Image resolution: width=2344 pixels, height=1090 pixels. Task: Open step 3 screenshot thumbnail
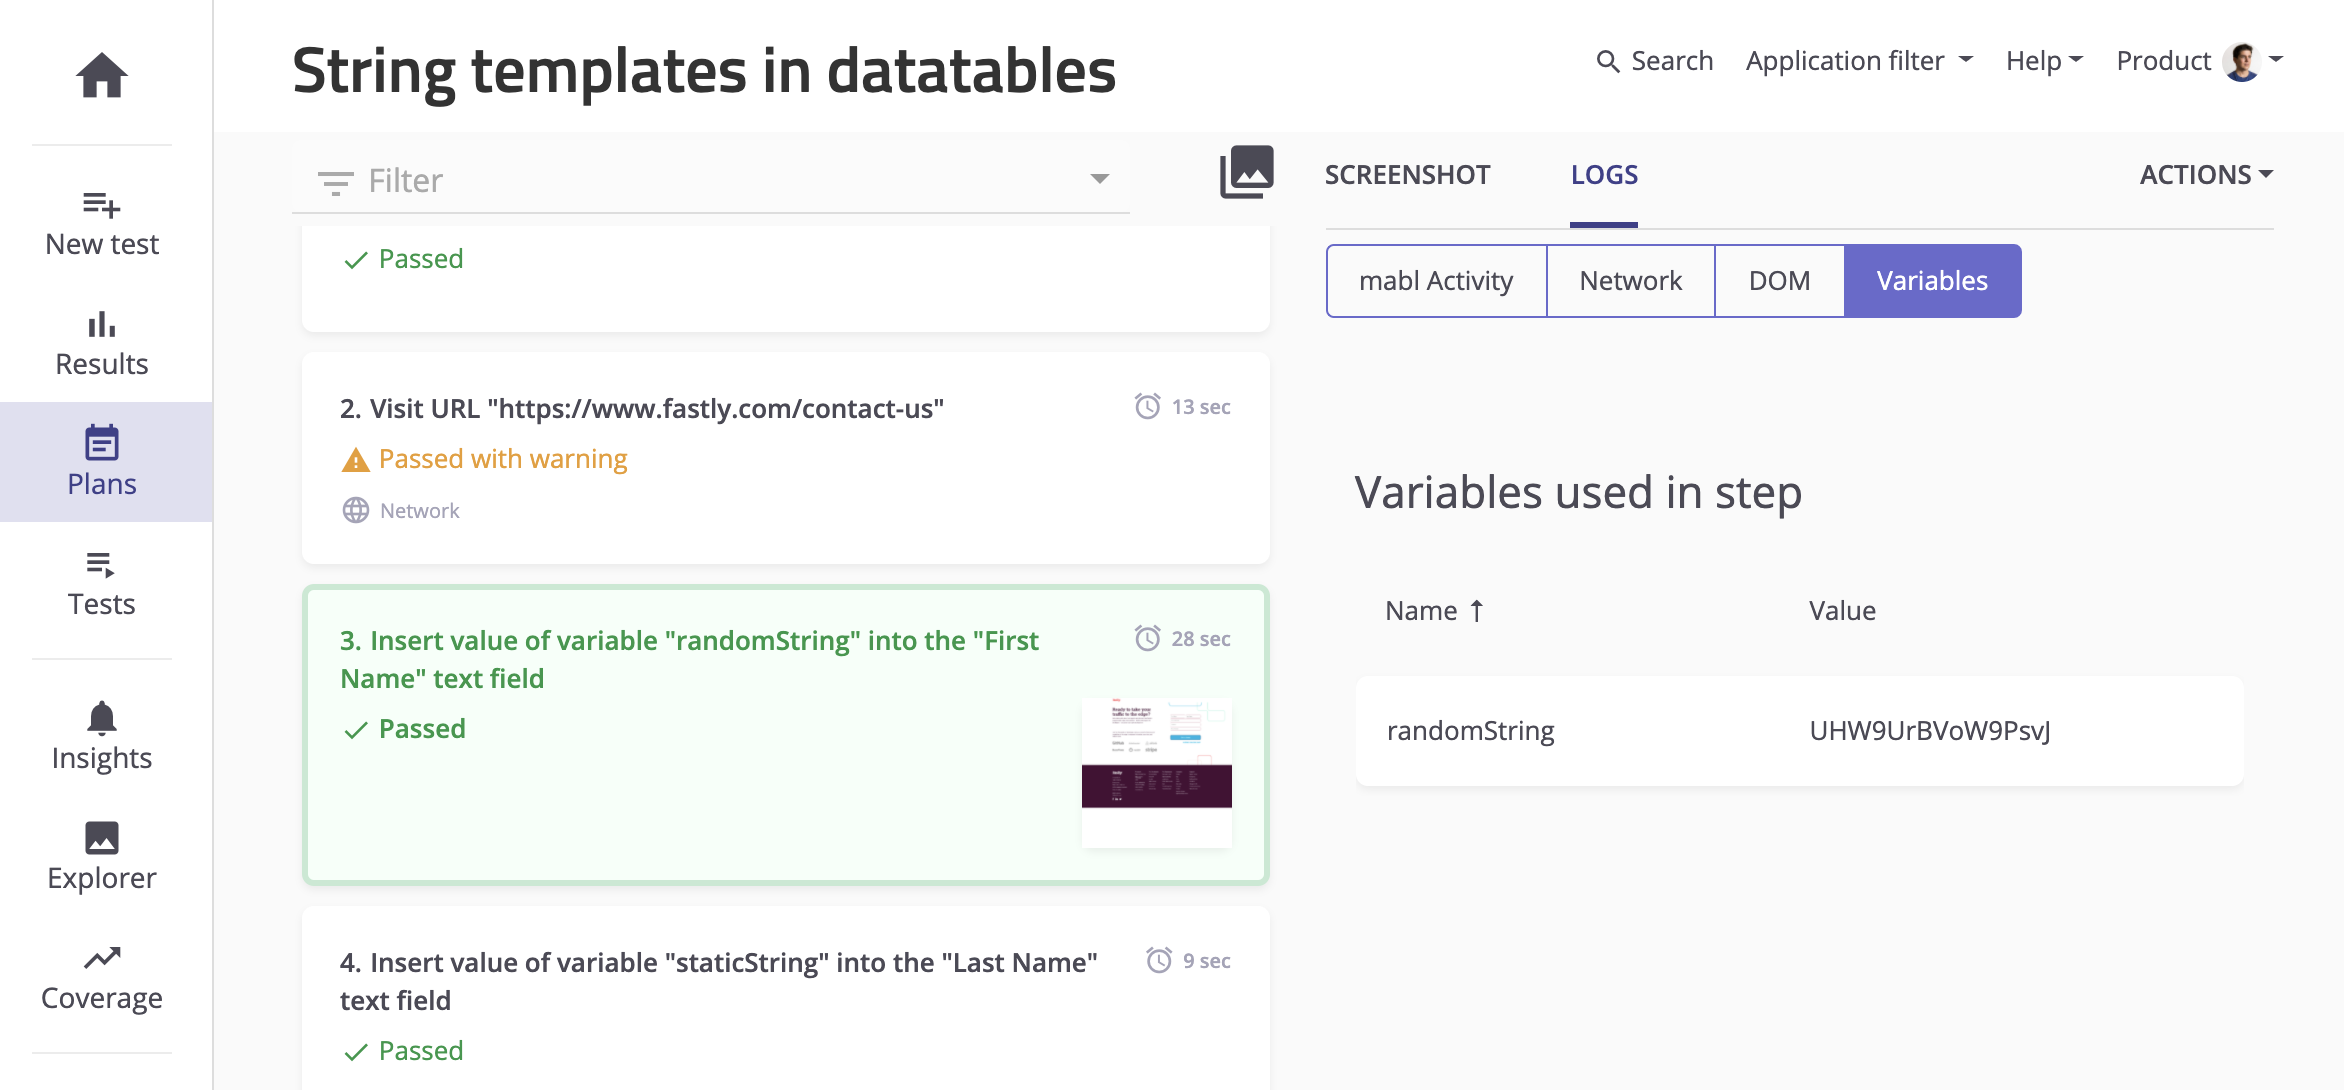(1156, 772)
